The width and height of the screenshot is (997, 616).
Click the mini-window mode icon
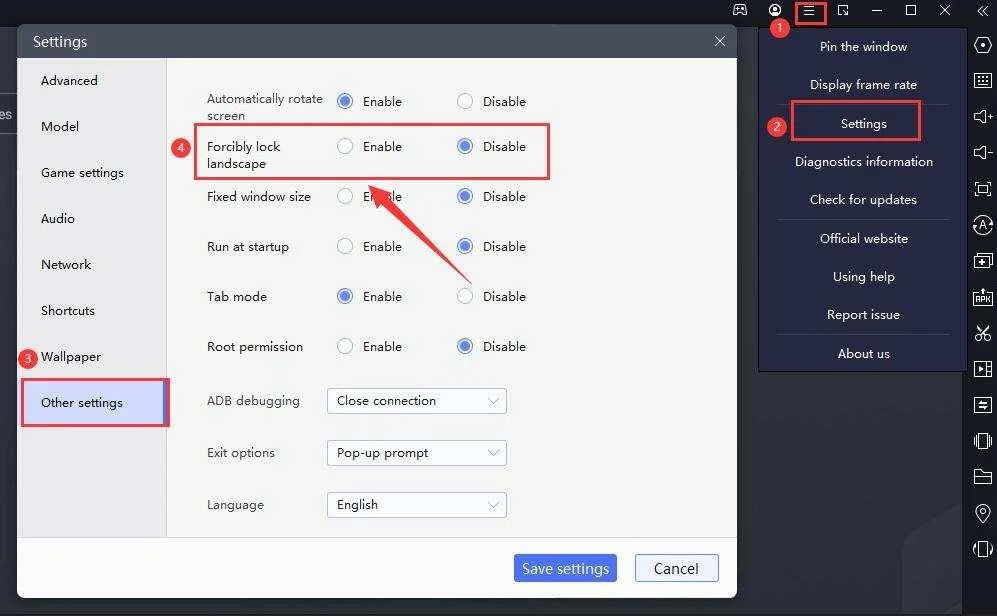pyautogui.click(x=843, y=10)
